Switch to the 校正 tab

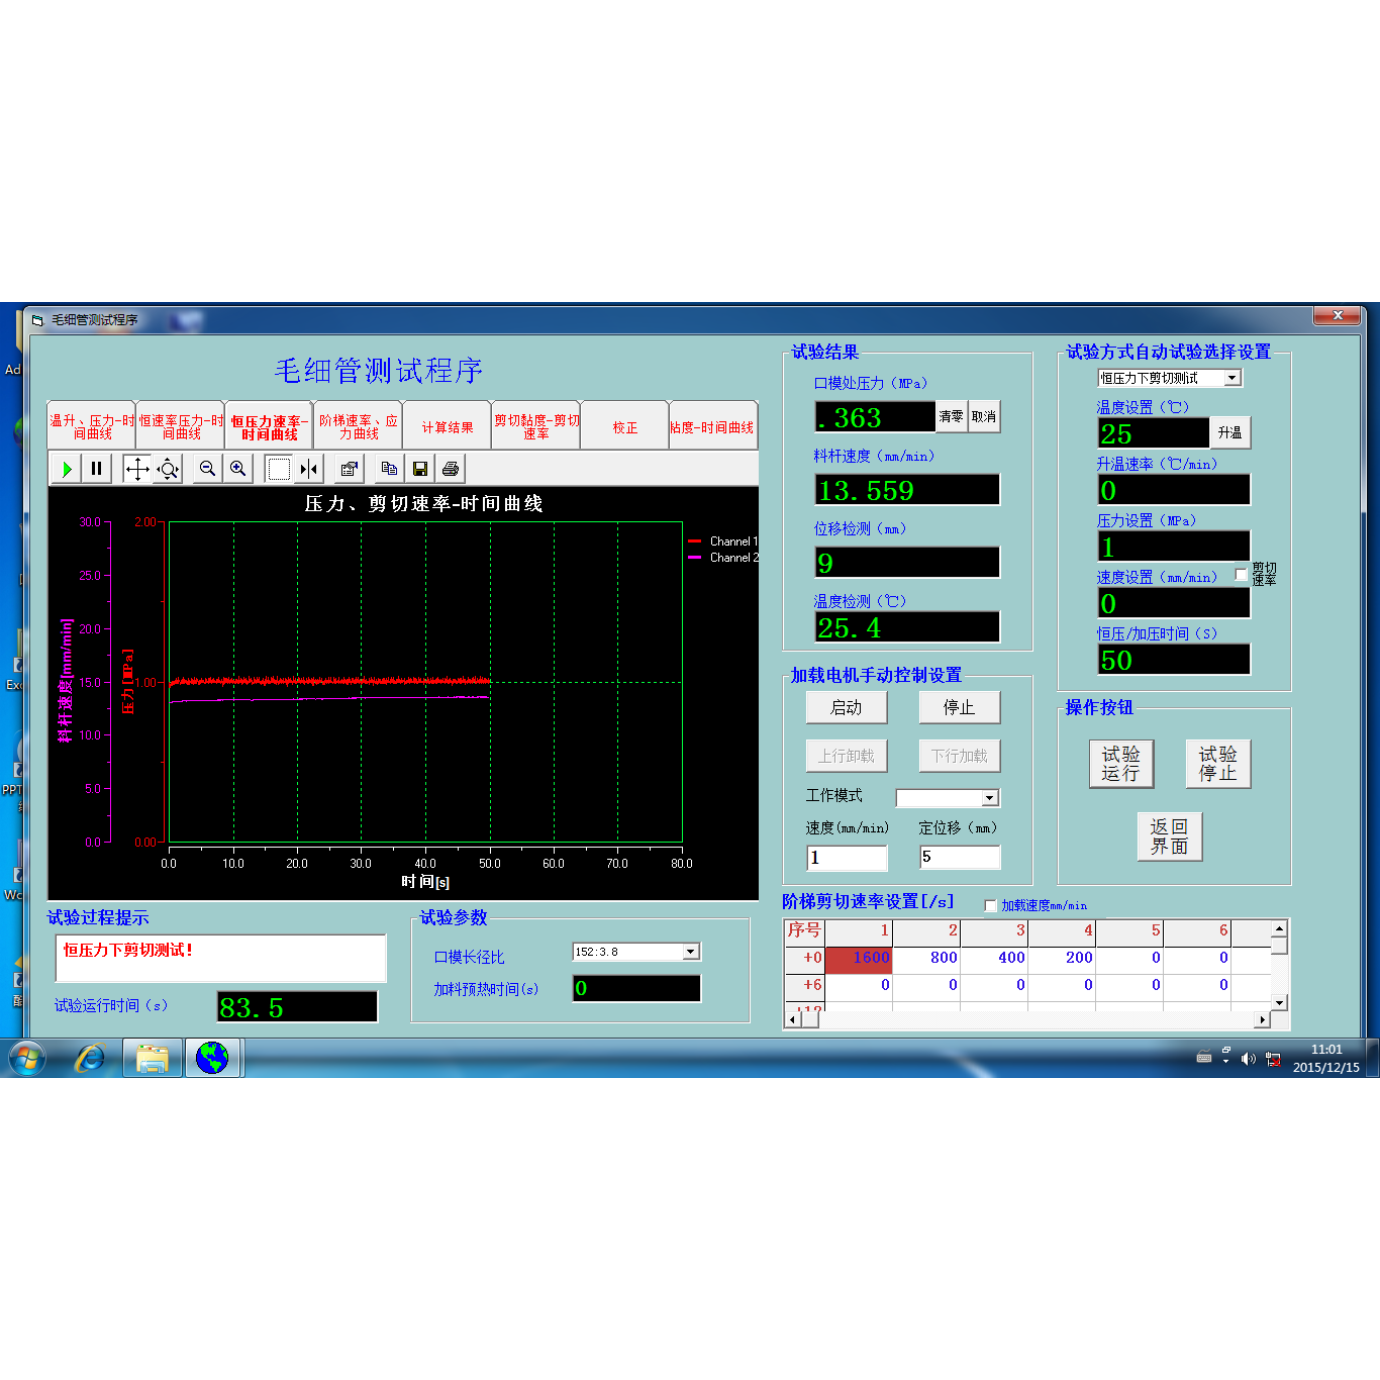point(625,427)
